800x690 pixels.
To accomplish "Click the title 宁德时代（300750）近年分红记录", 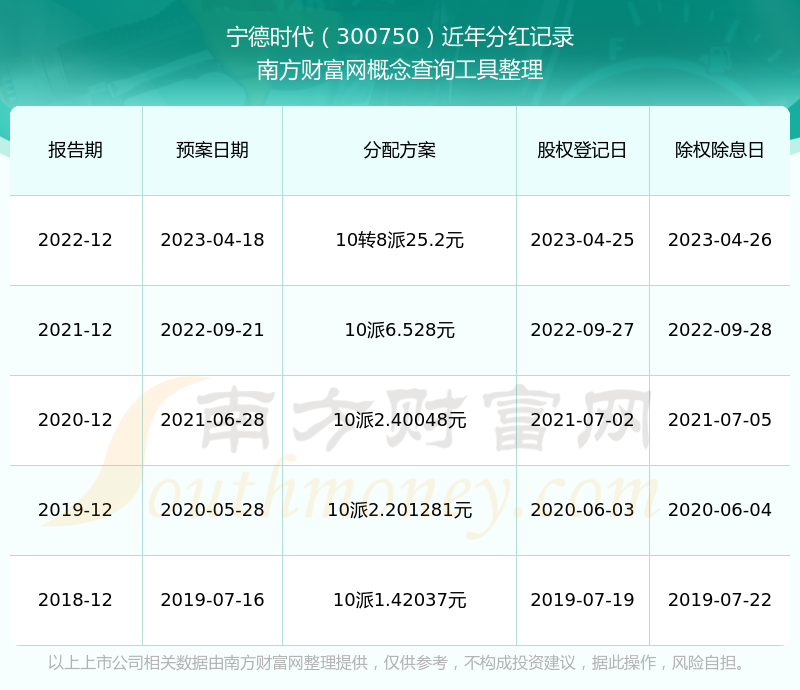I will [x=400, y=37].
